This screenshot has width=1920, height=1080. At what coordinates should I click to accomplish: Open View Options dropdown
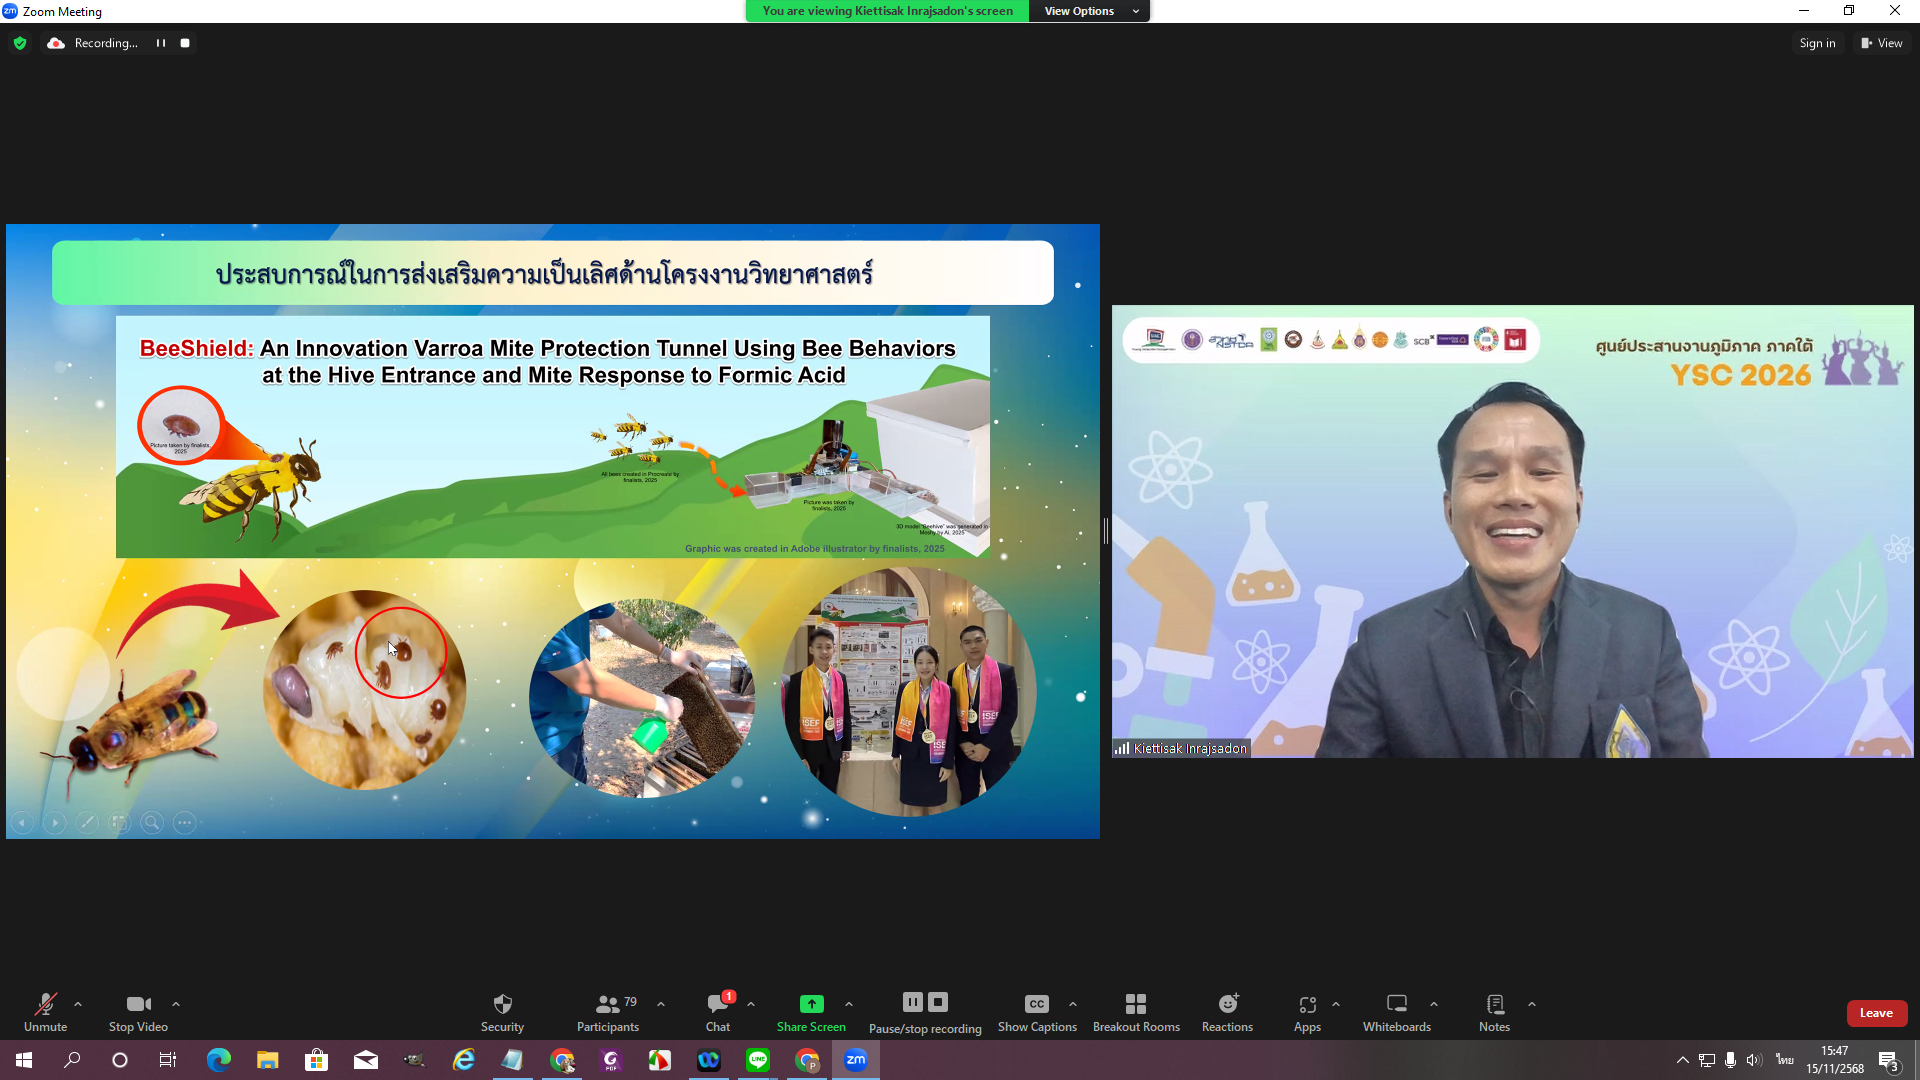click(1089, 11)
